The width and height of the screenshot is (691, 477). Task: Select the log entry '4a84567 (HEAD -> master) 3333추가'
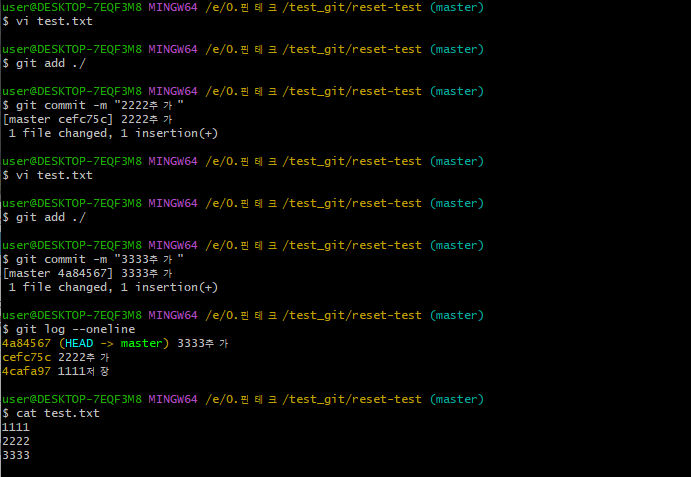coord(115,343)
